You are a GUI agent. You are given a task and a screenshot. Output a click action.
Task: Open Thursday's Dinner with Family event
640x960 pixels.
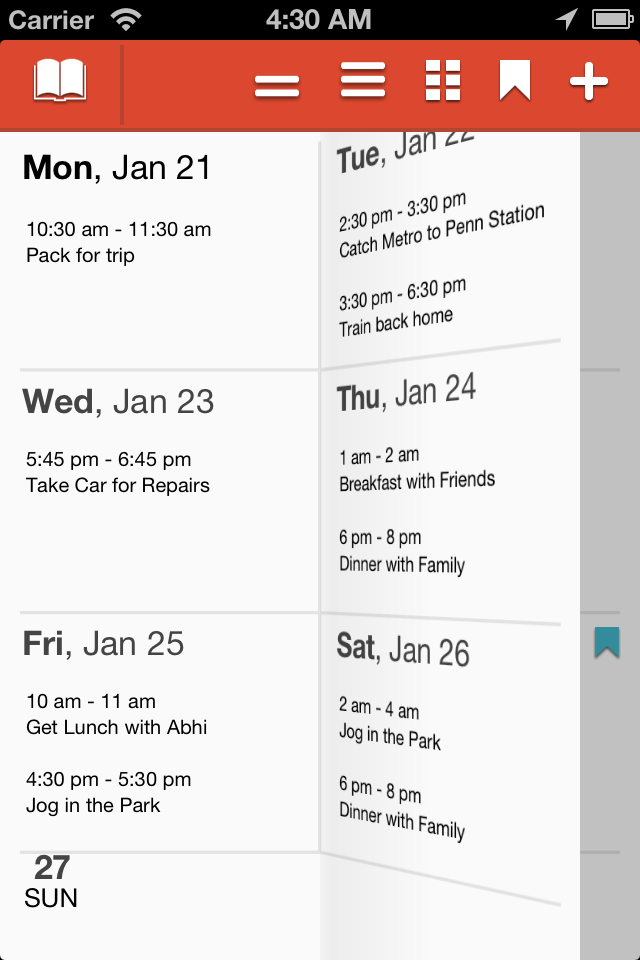(x=402, y=564)
